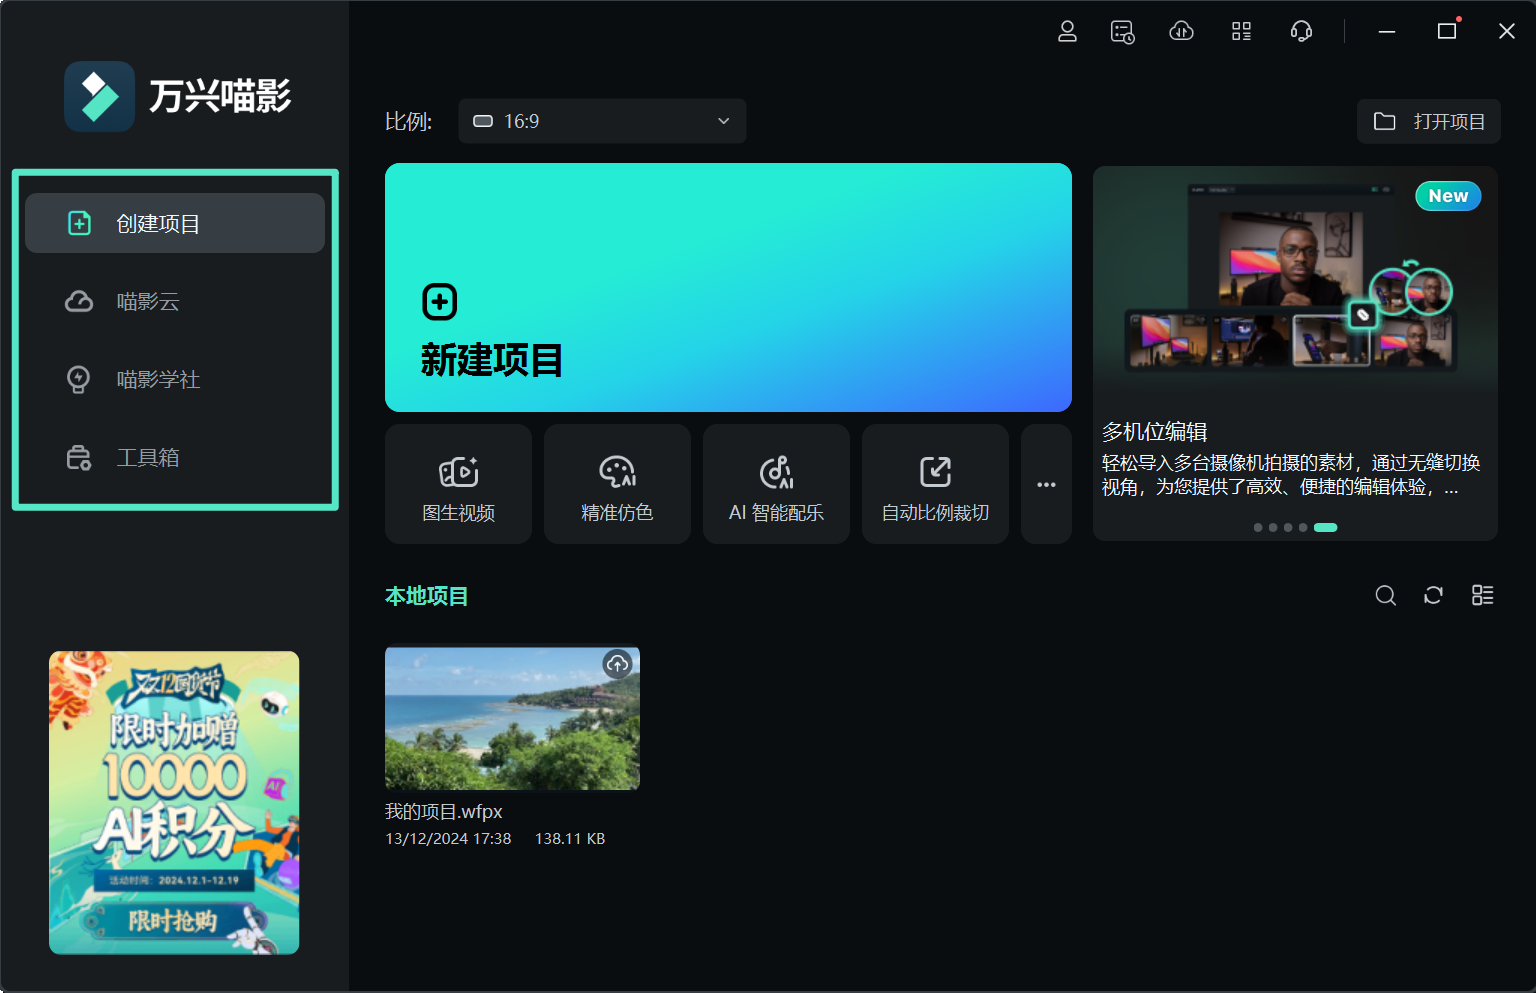Launch AI 智能配乐 music tool
Viewport: 1536px width, 993px height.
click(x=776, y=484)
